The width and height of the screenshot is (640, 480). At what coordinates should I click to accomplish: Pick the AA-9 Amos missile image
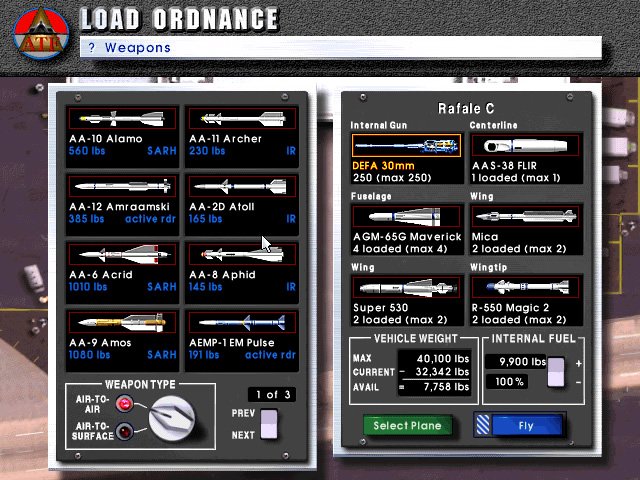(x=122, y=322)
